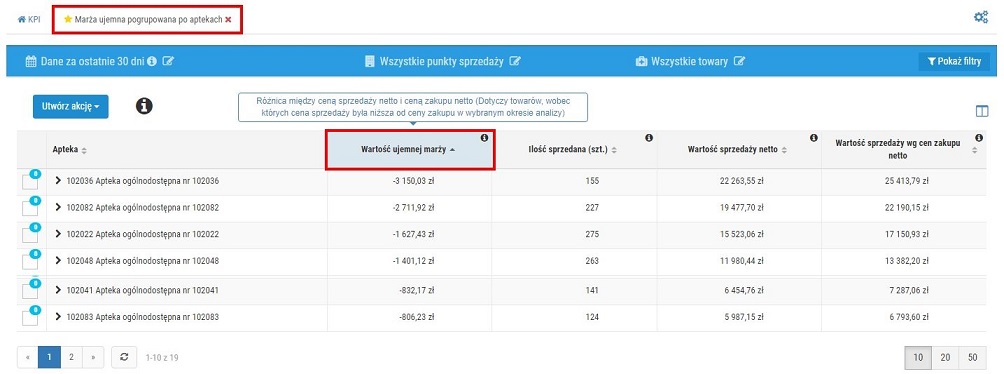The width and height of the screenshot is (1004, 374).
Task: Close the Marża ujemna tab
Action: coord(228,20)
